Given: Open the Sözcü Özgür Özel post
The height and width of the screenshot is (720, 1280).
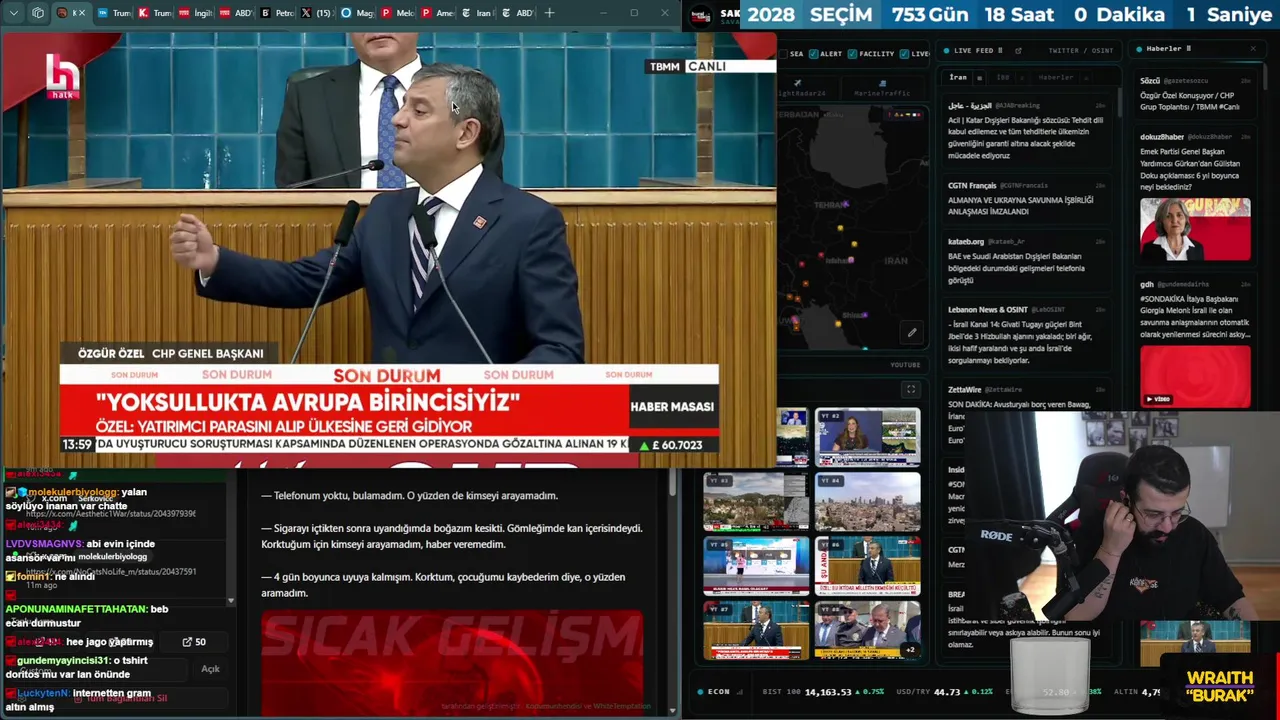Looking at the screenshot, I should 1195,93.
